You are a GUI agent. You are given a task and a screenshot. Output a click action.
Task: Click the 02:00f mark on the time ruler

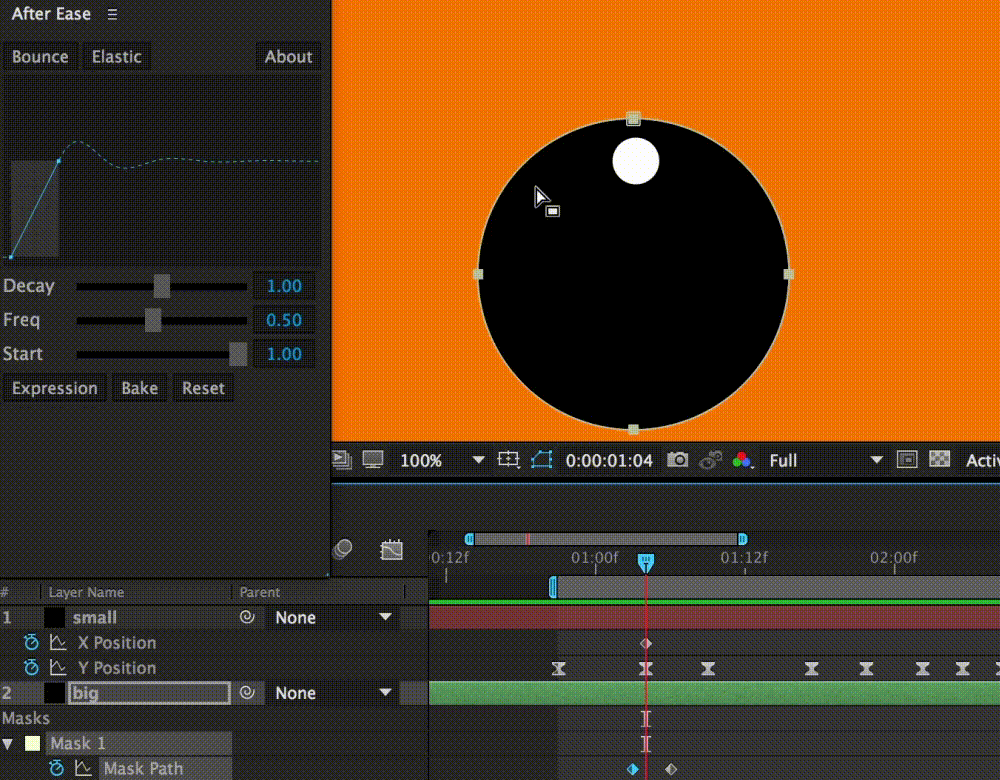click(893, 558)
